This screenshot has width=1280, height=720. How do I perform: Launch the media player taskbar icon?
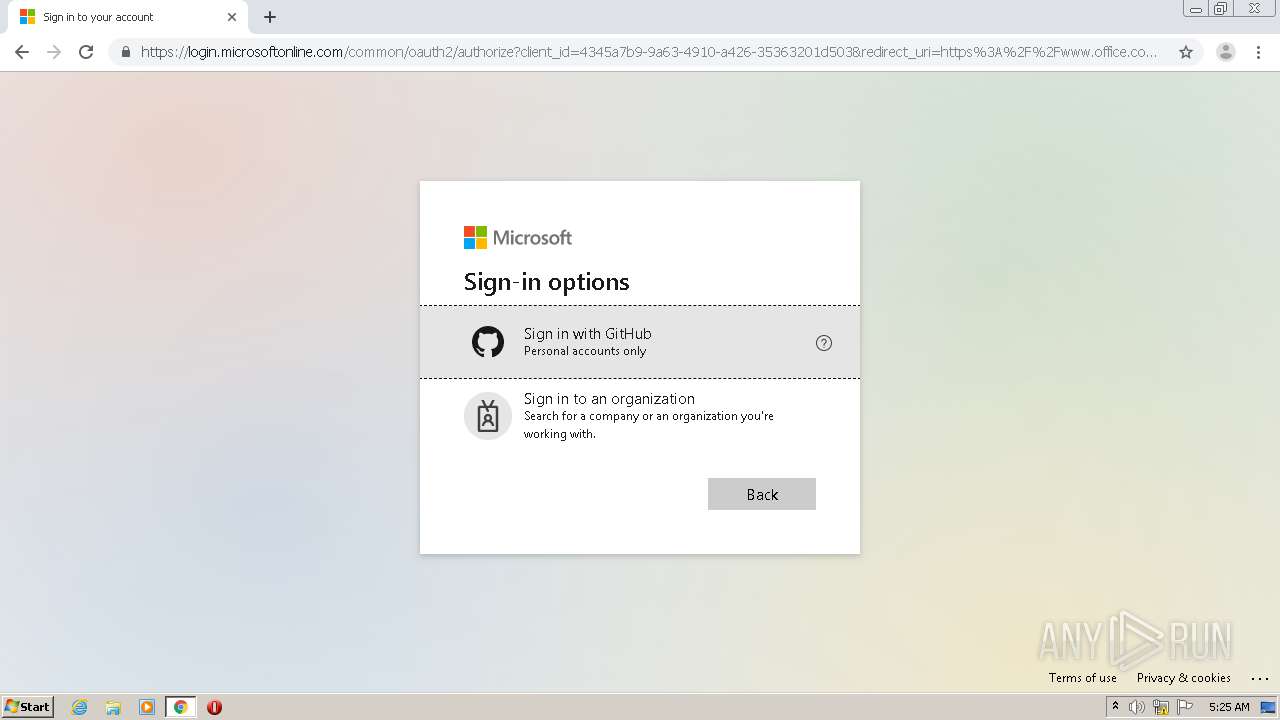click(x=147, y=707)
